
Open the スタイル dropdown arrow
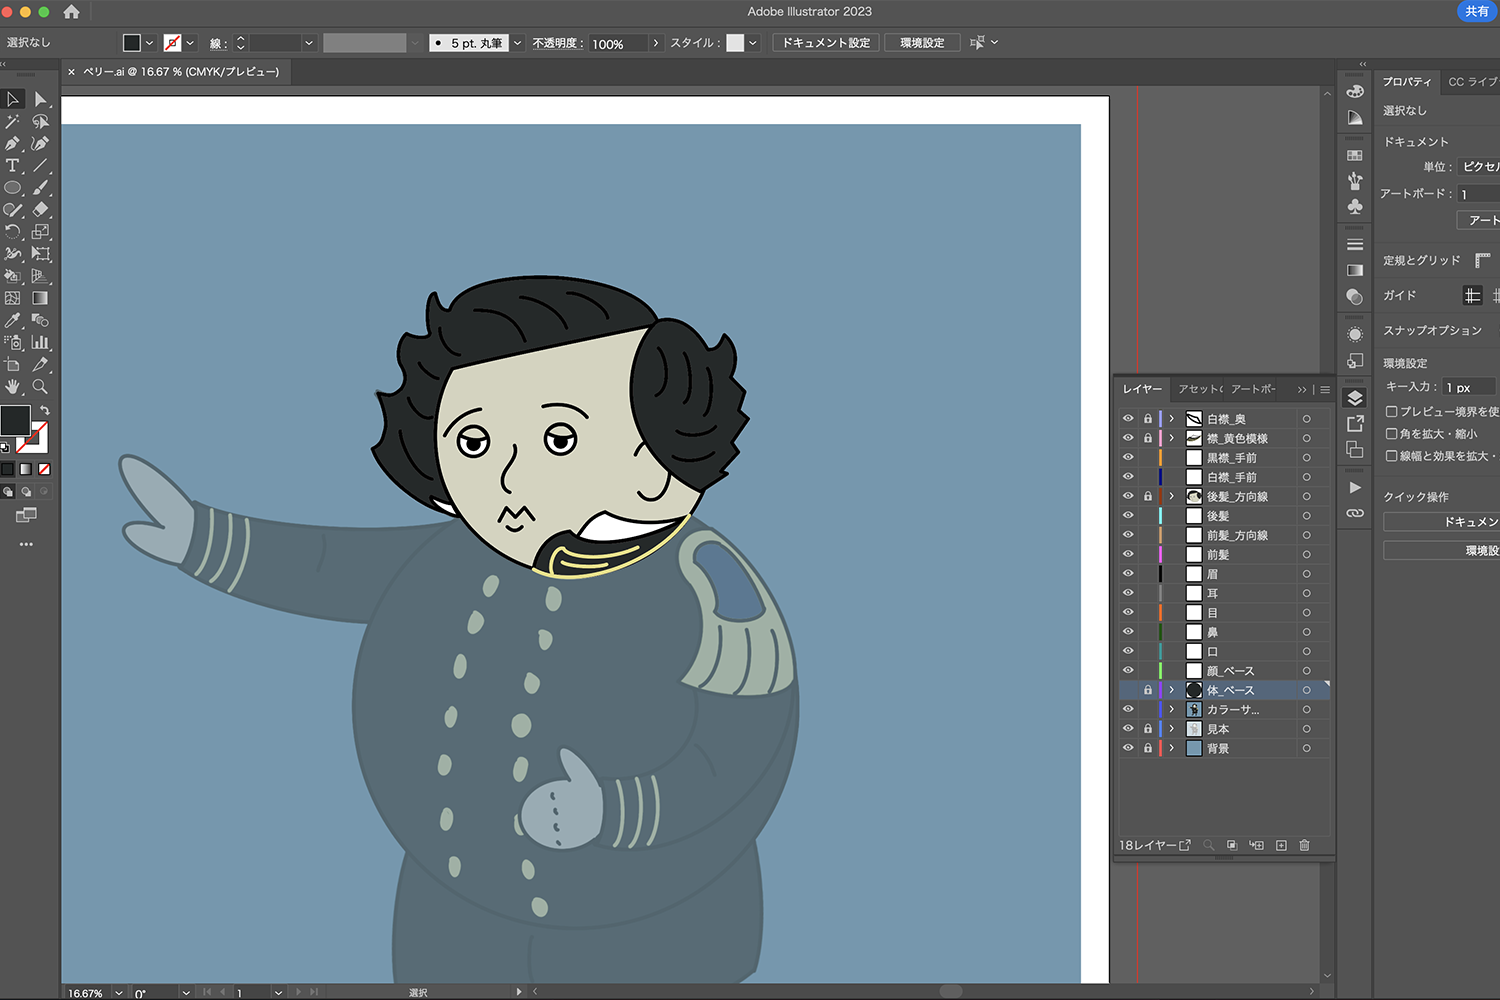pyautogui.click(x=752, y=43)
